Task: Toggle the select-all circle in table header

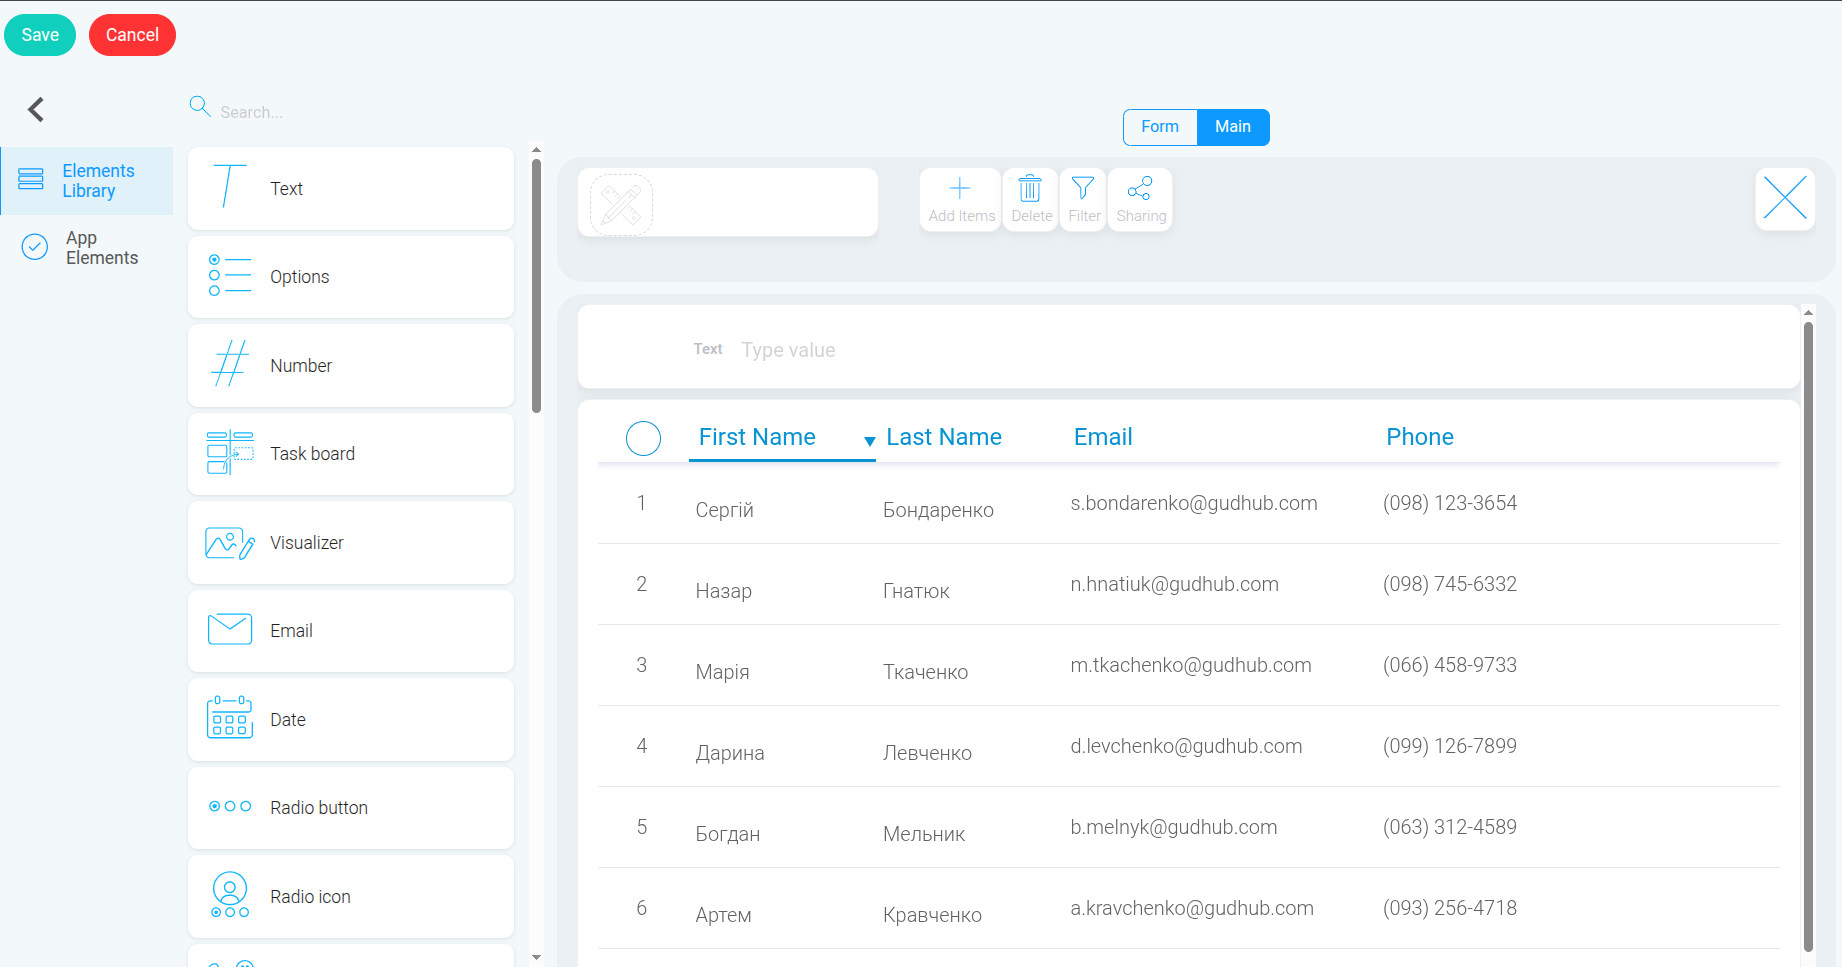Action: tap(643, 438)
